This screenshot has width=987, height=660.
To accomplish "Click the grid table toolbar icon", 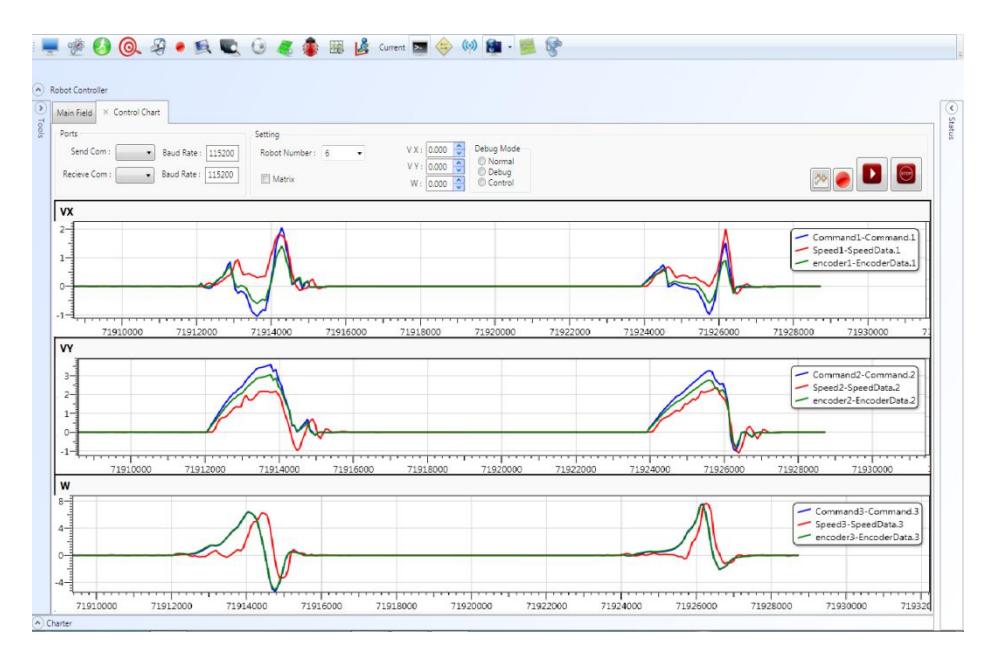I will pyautogui.click(x=337, y=47).
